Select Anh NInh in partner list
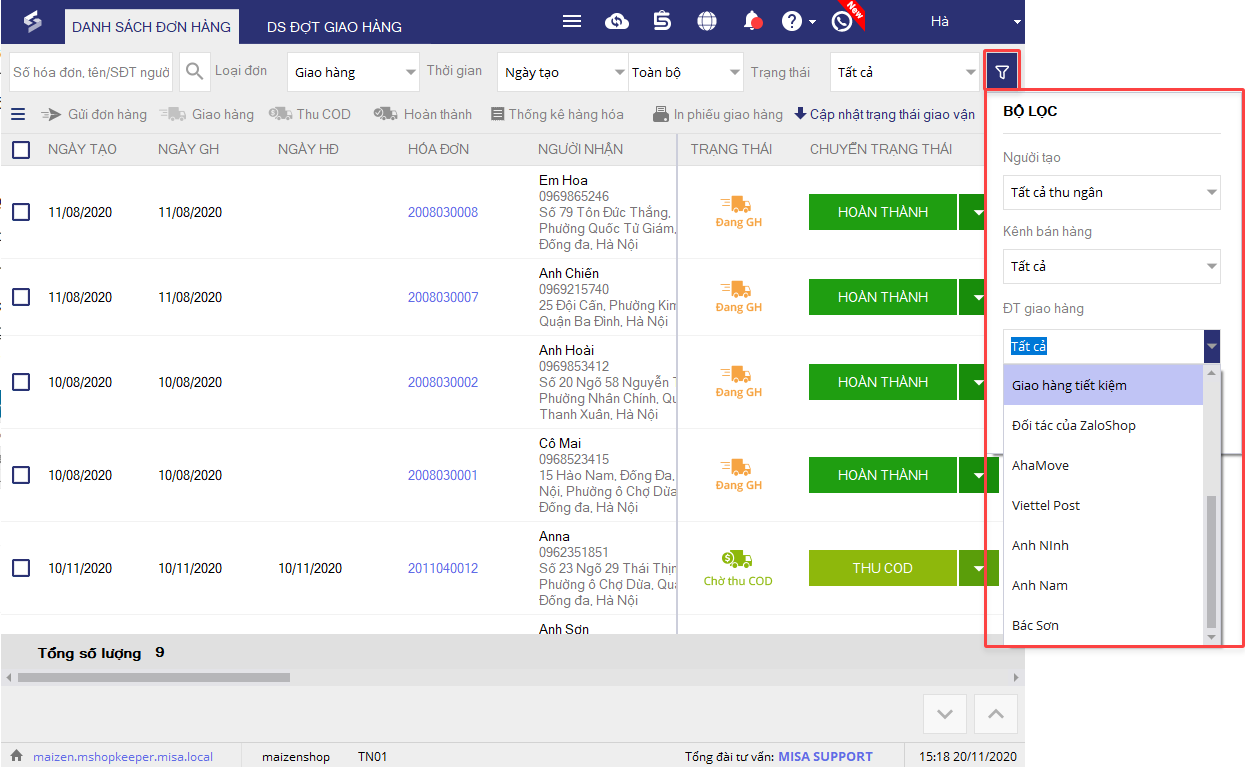Viewport: 1245px width, 767px height. click(x=1103, y=545)
